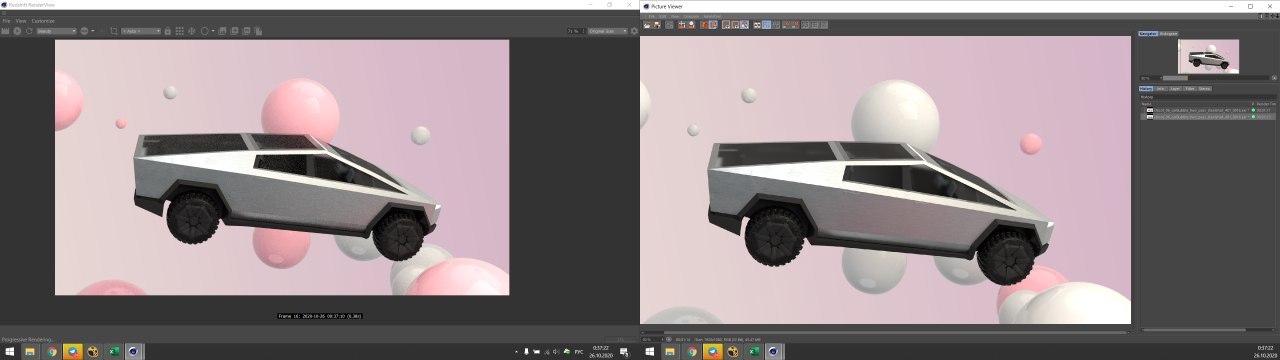This screenshot has height=360, width=1280.
Task: Open the Auto camera dropdown in RenderView
Action: [141, 31]
